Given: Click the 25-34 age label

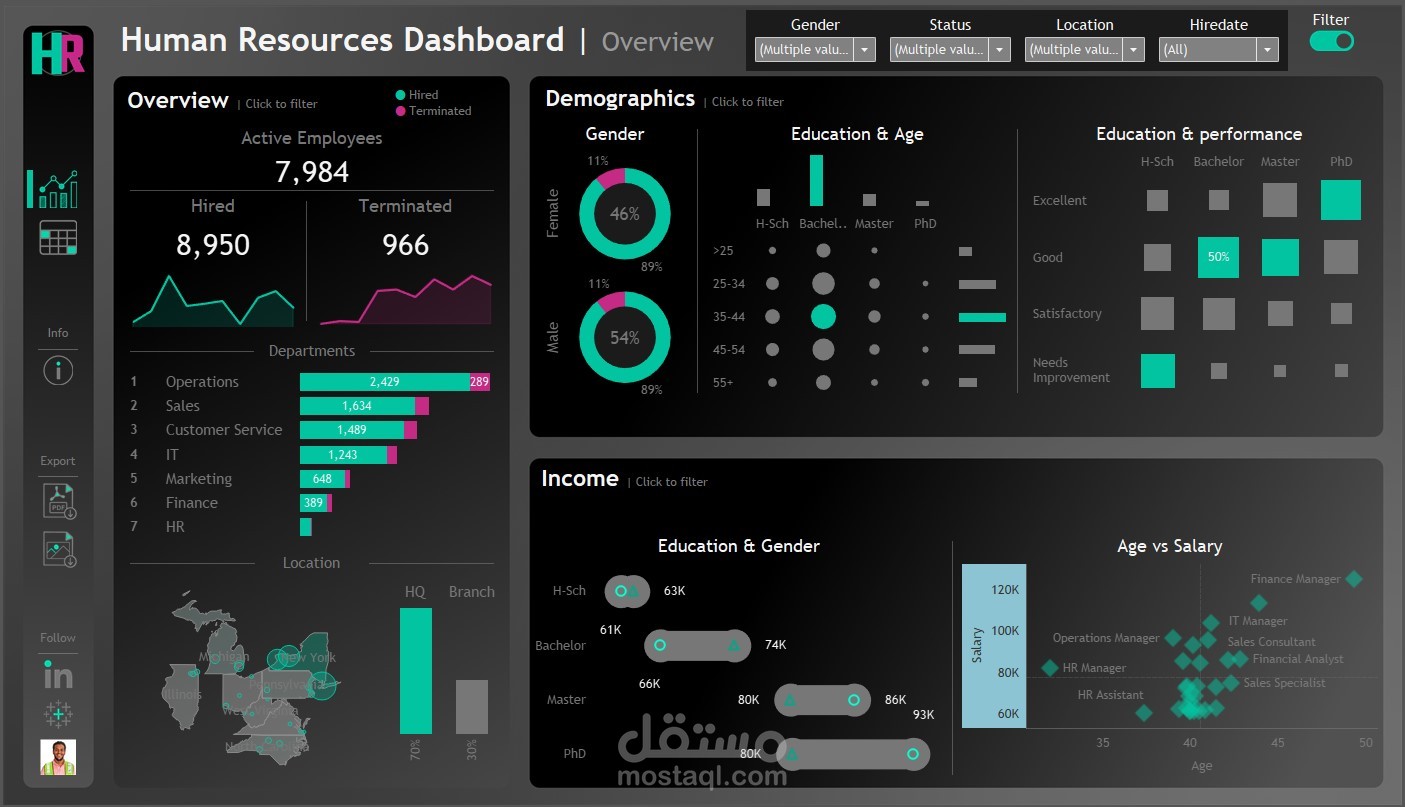Looking at the screenshot, I should pyautogui.click(x=729, y=284).
